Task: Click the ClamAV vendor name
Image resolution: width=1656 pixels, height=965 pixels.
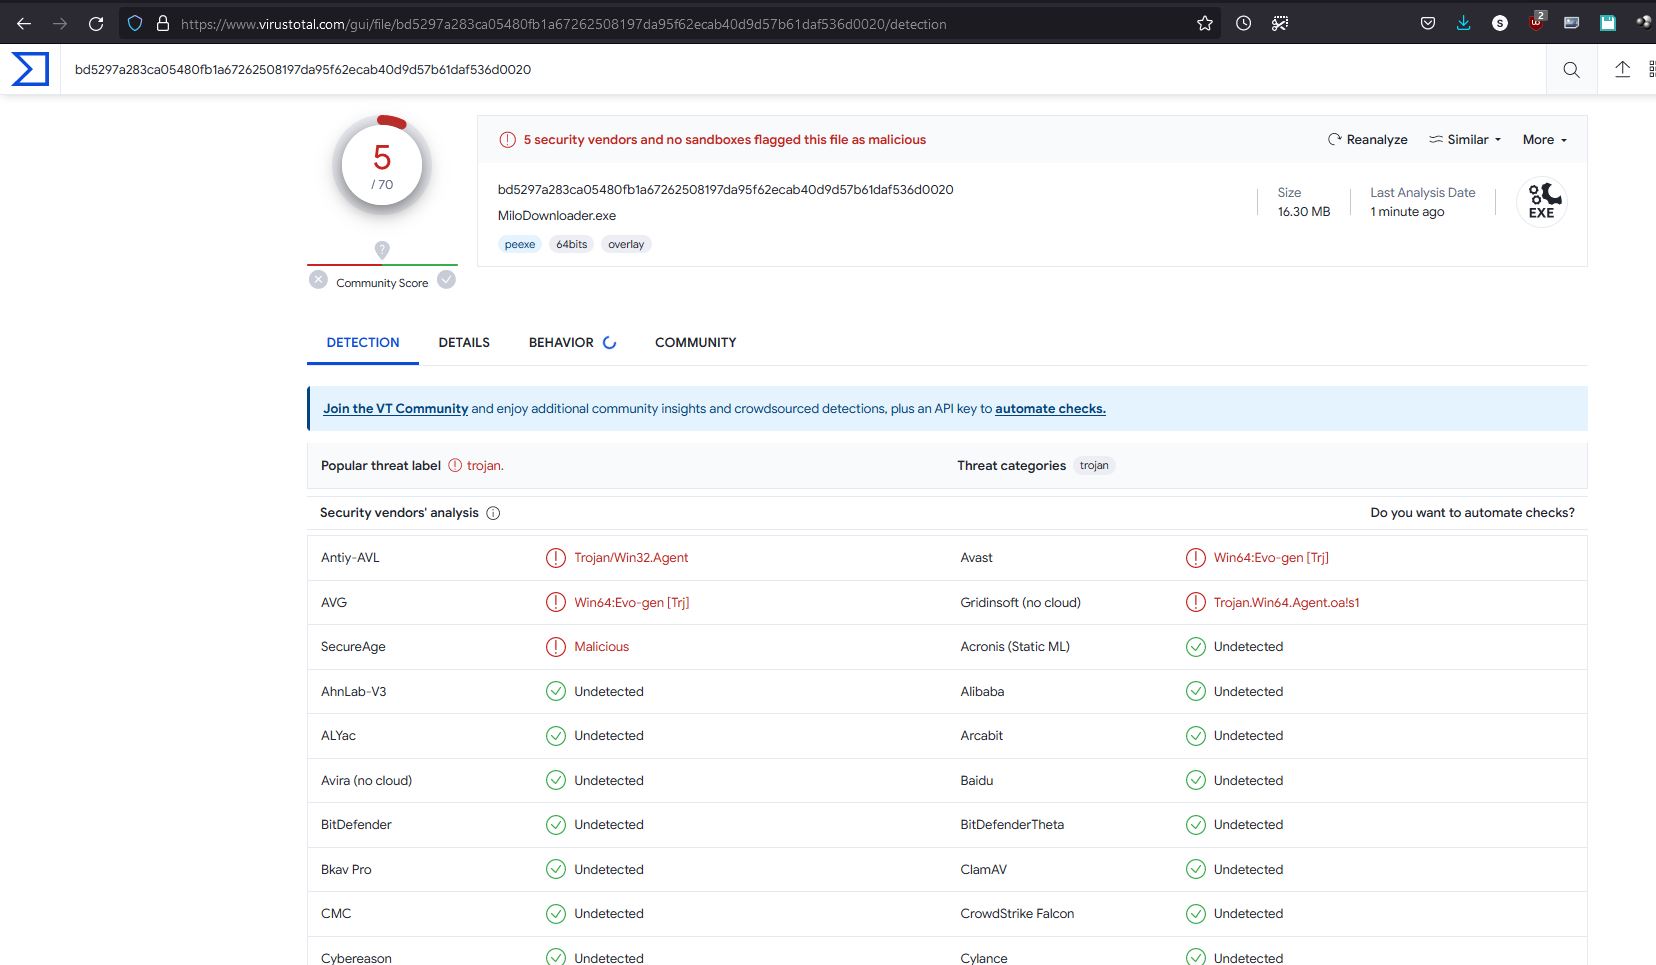Action: coord(983,870)
